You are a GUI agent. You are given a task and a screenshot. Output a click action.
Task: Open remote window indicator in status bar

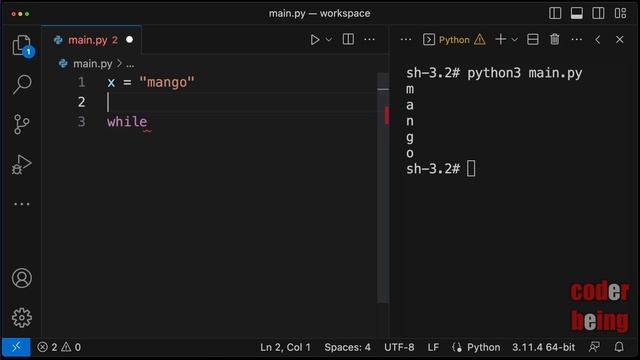click(16, 347)
